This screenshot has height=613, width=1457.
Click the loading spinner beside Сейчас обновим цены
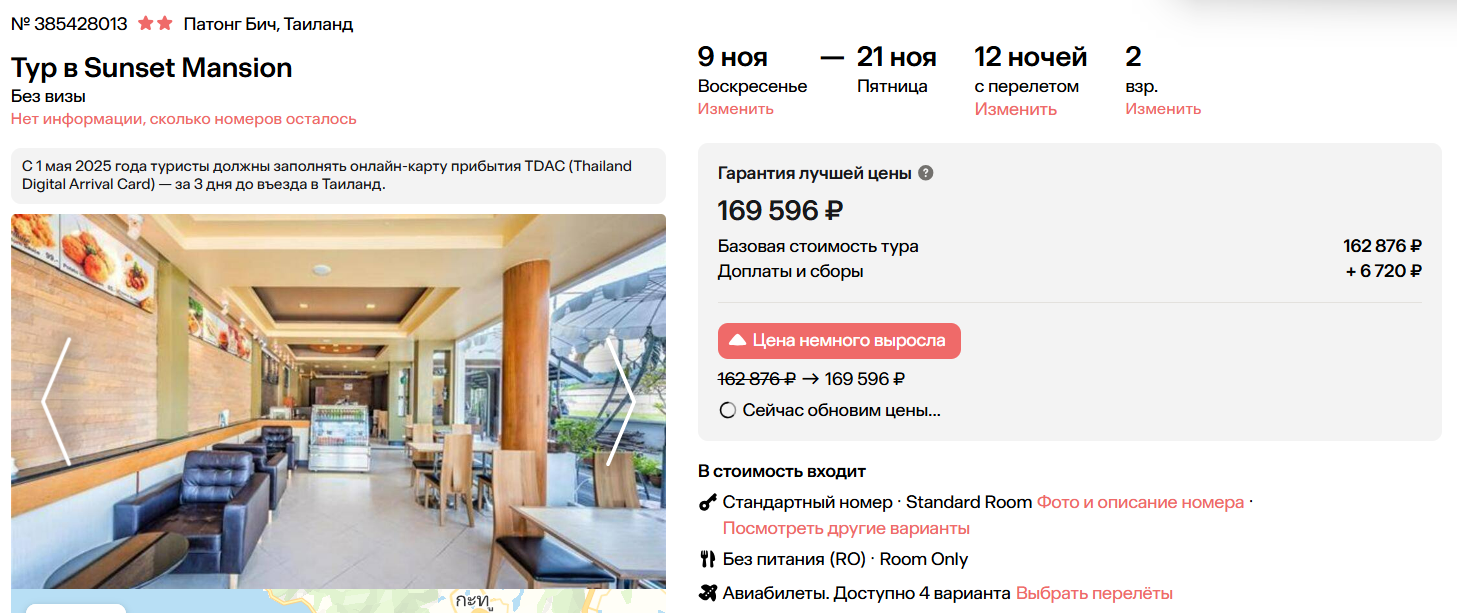pos(727,410)
